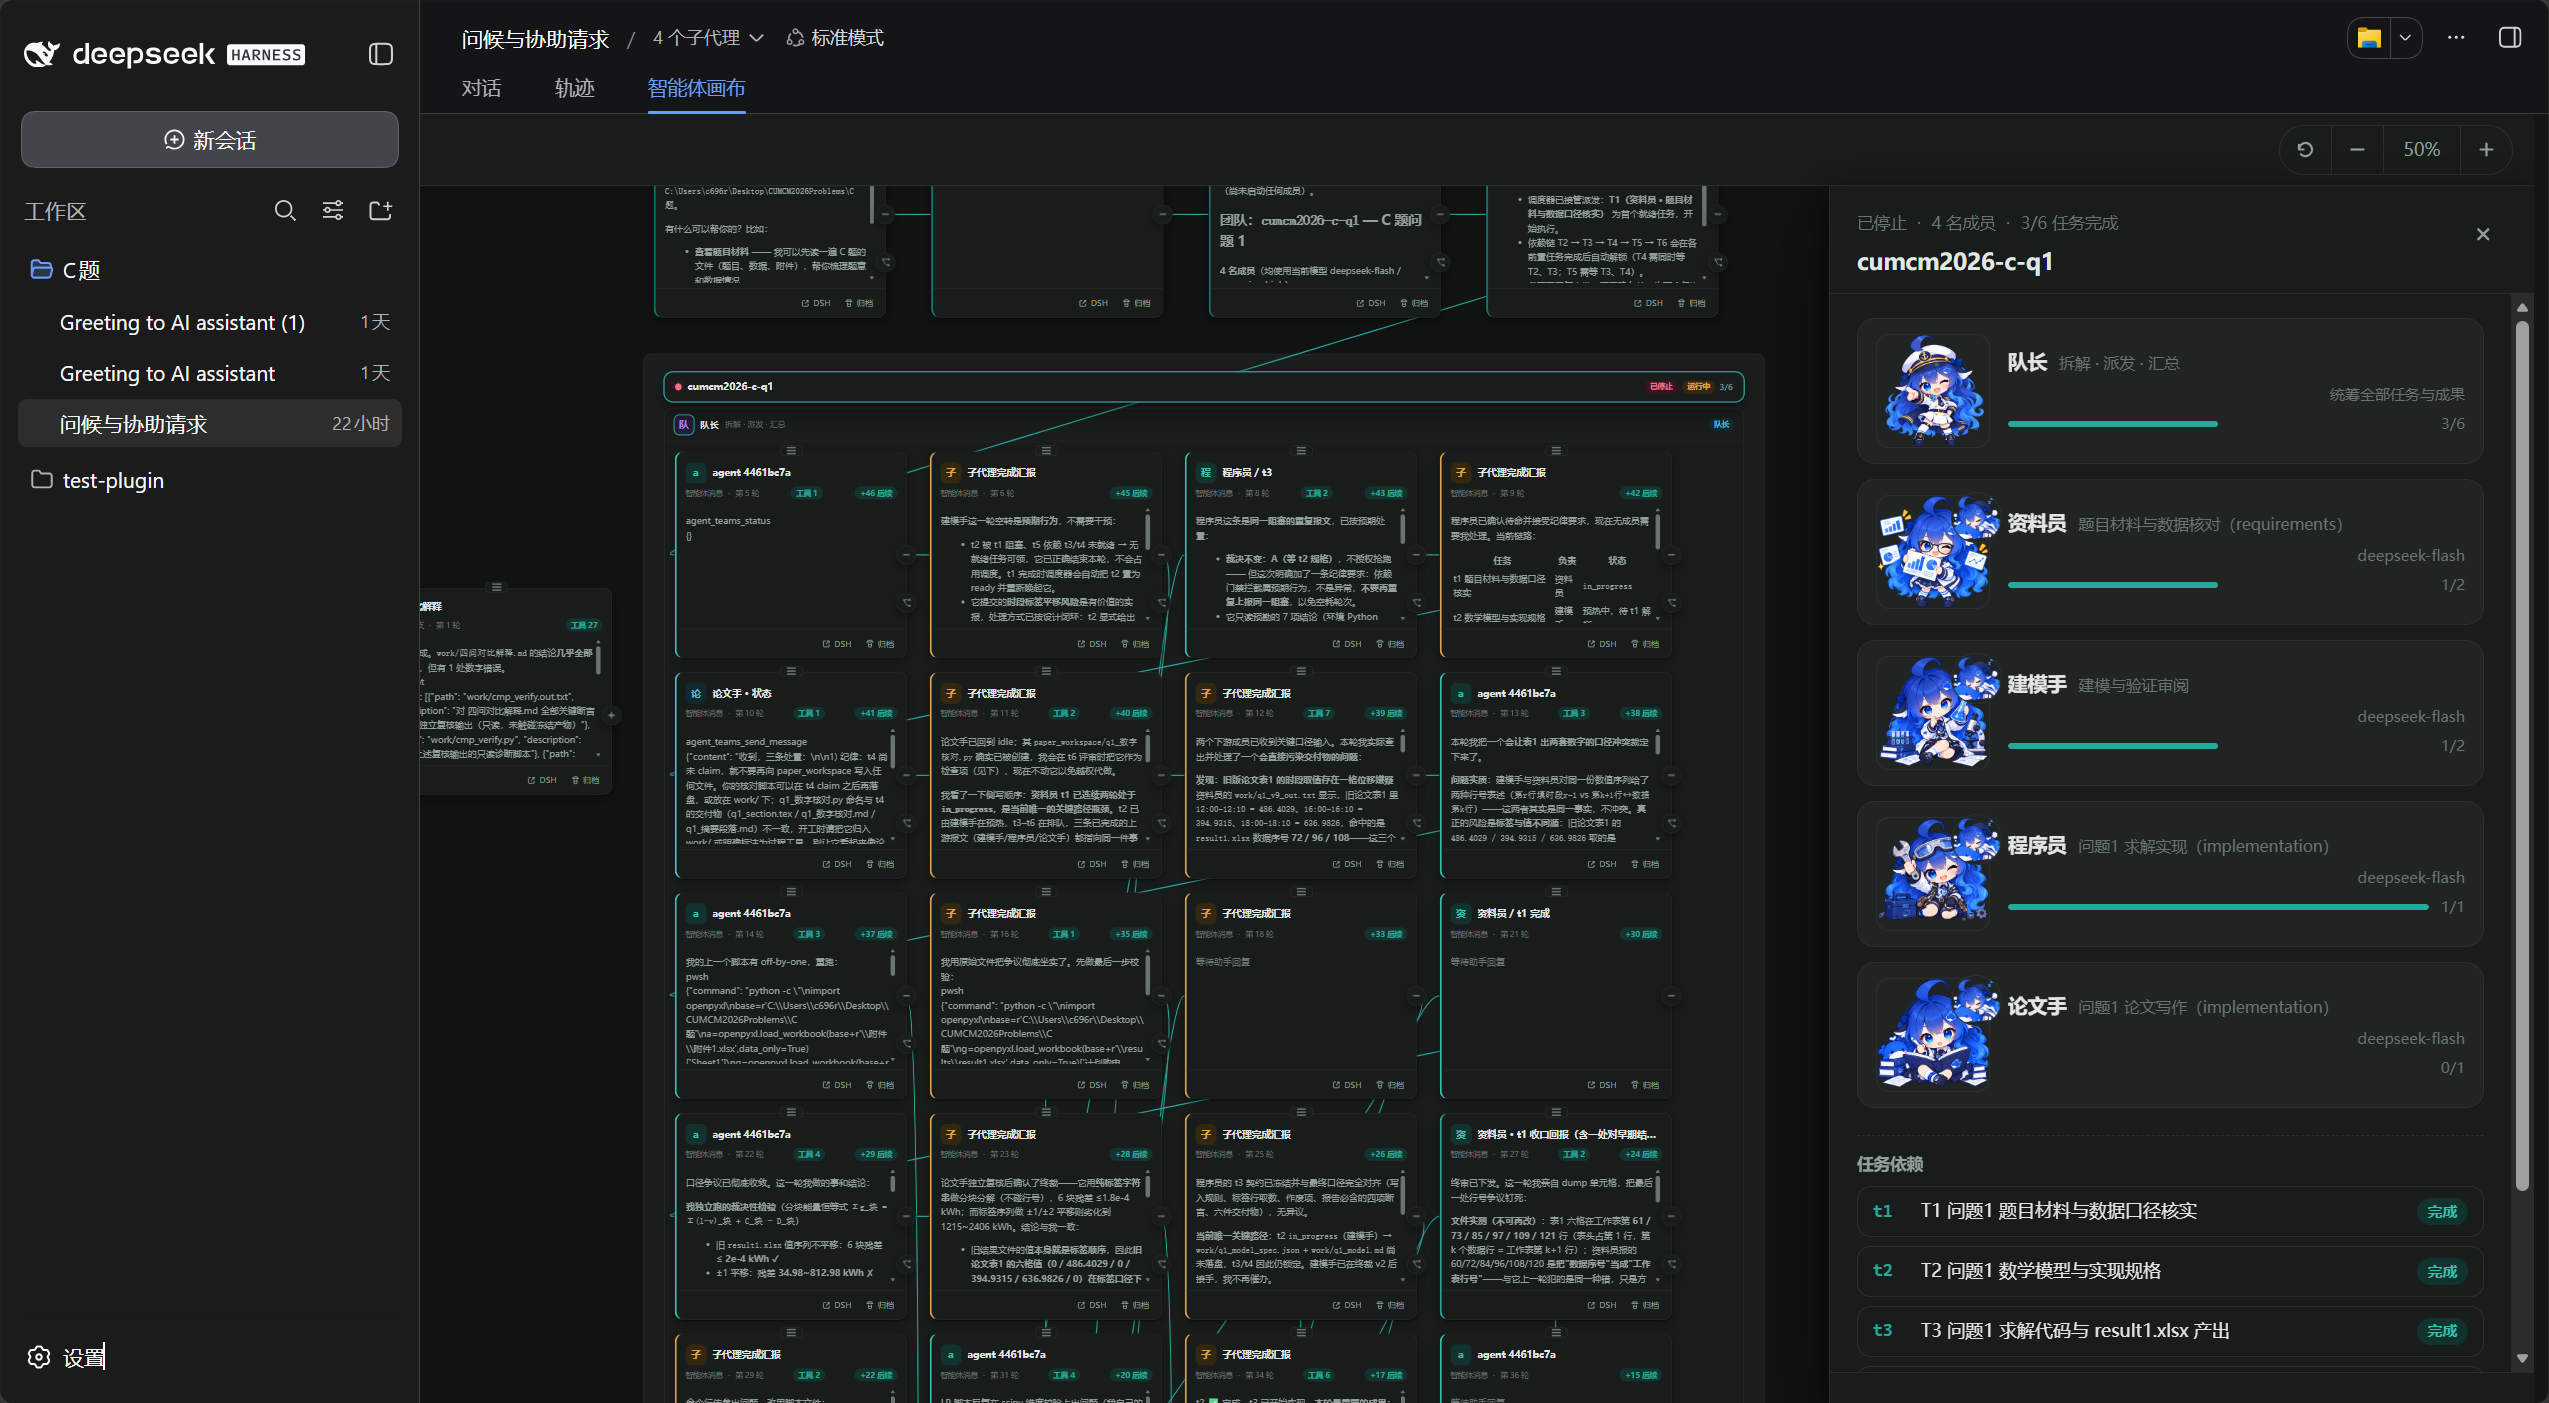Open the 4个子代理 dropdown
The width and height of the screenshot is (2549, 1403).
pos(708,38)
